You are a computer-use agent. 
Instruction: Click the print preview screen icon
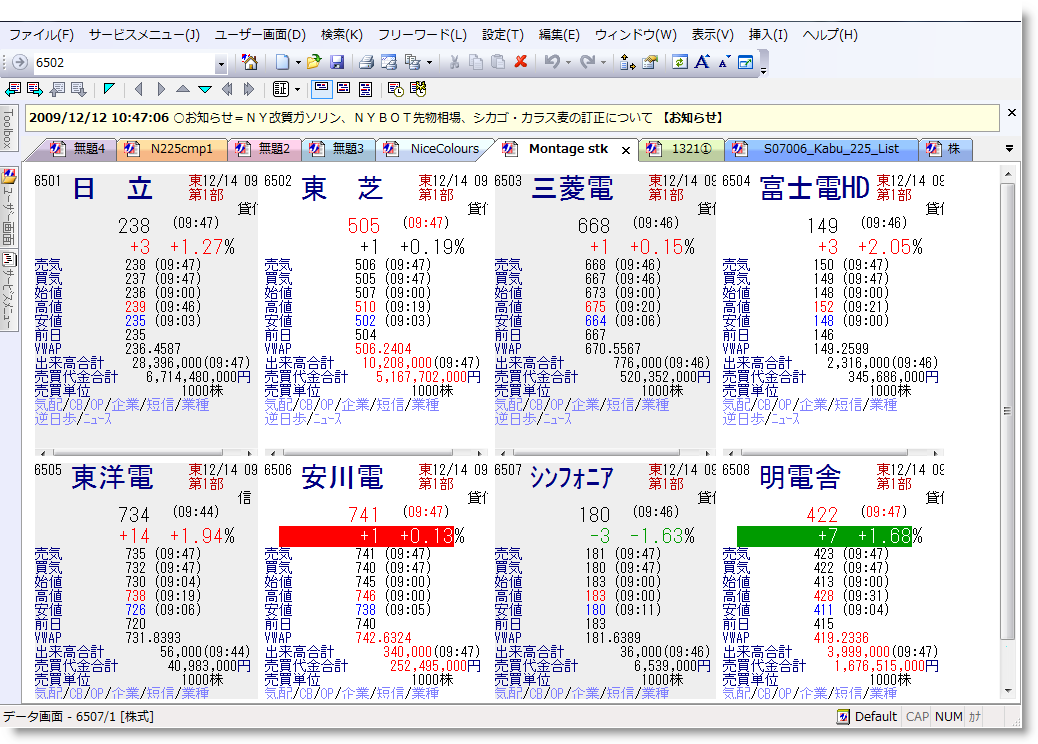[x=389, y=62]
